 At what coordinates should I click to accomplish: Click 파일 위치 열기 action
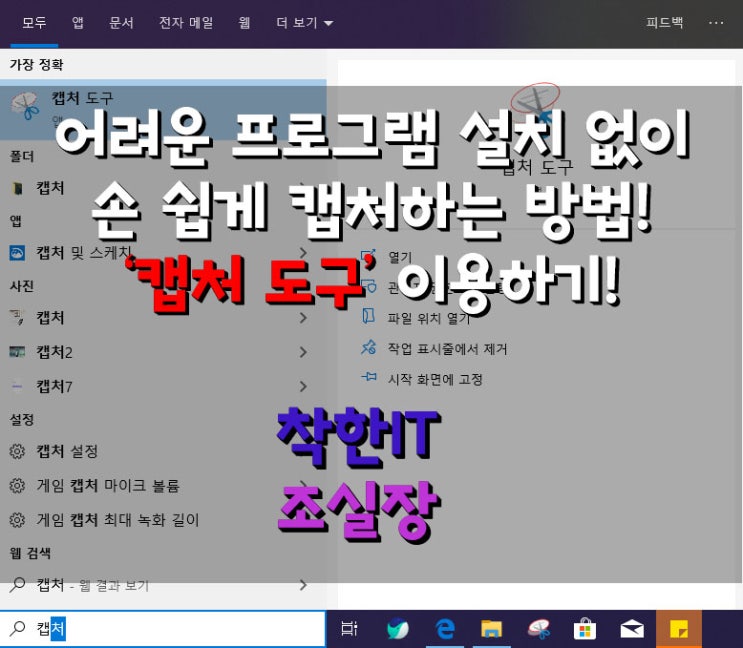[429, 318]
